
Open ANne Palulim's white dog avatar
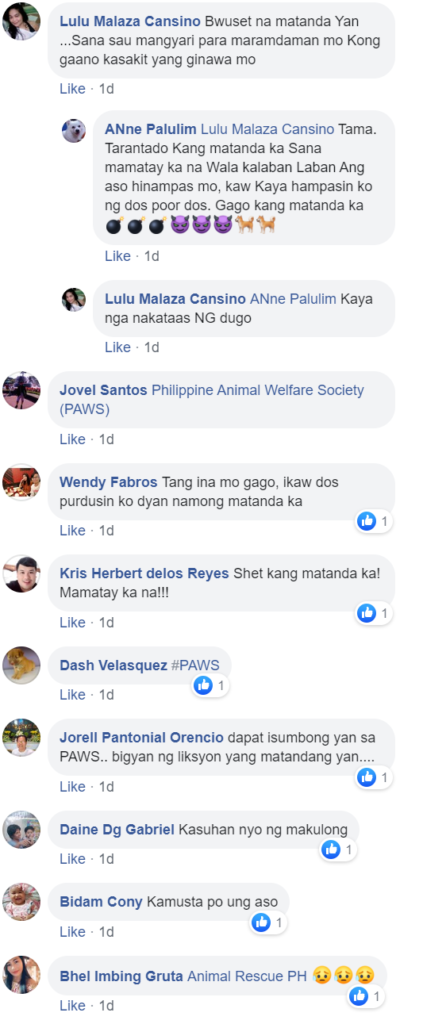coord(74,131)
